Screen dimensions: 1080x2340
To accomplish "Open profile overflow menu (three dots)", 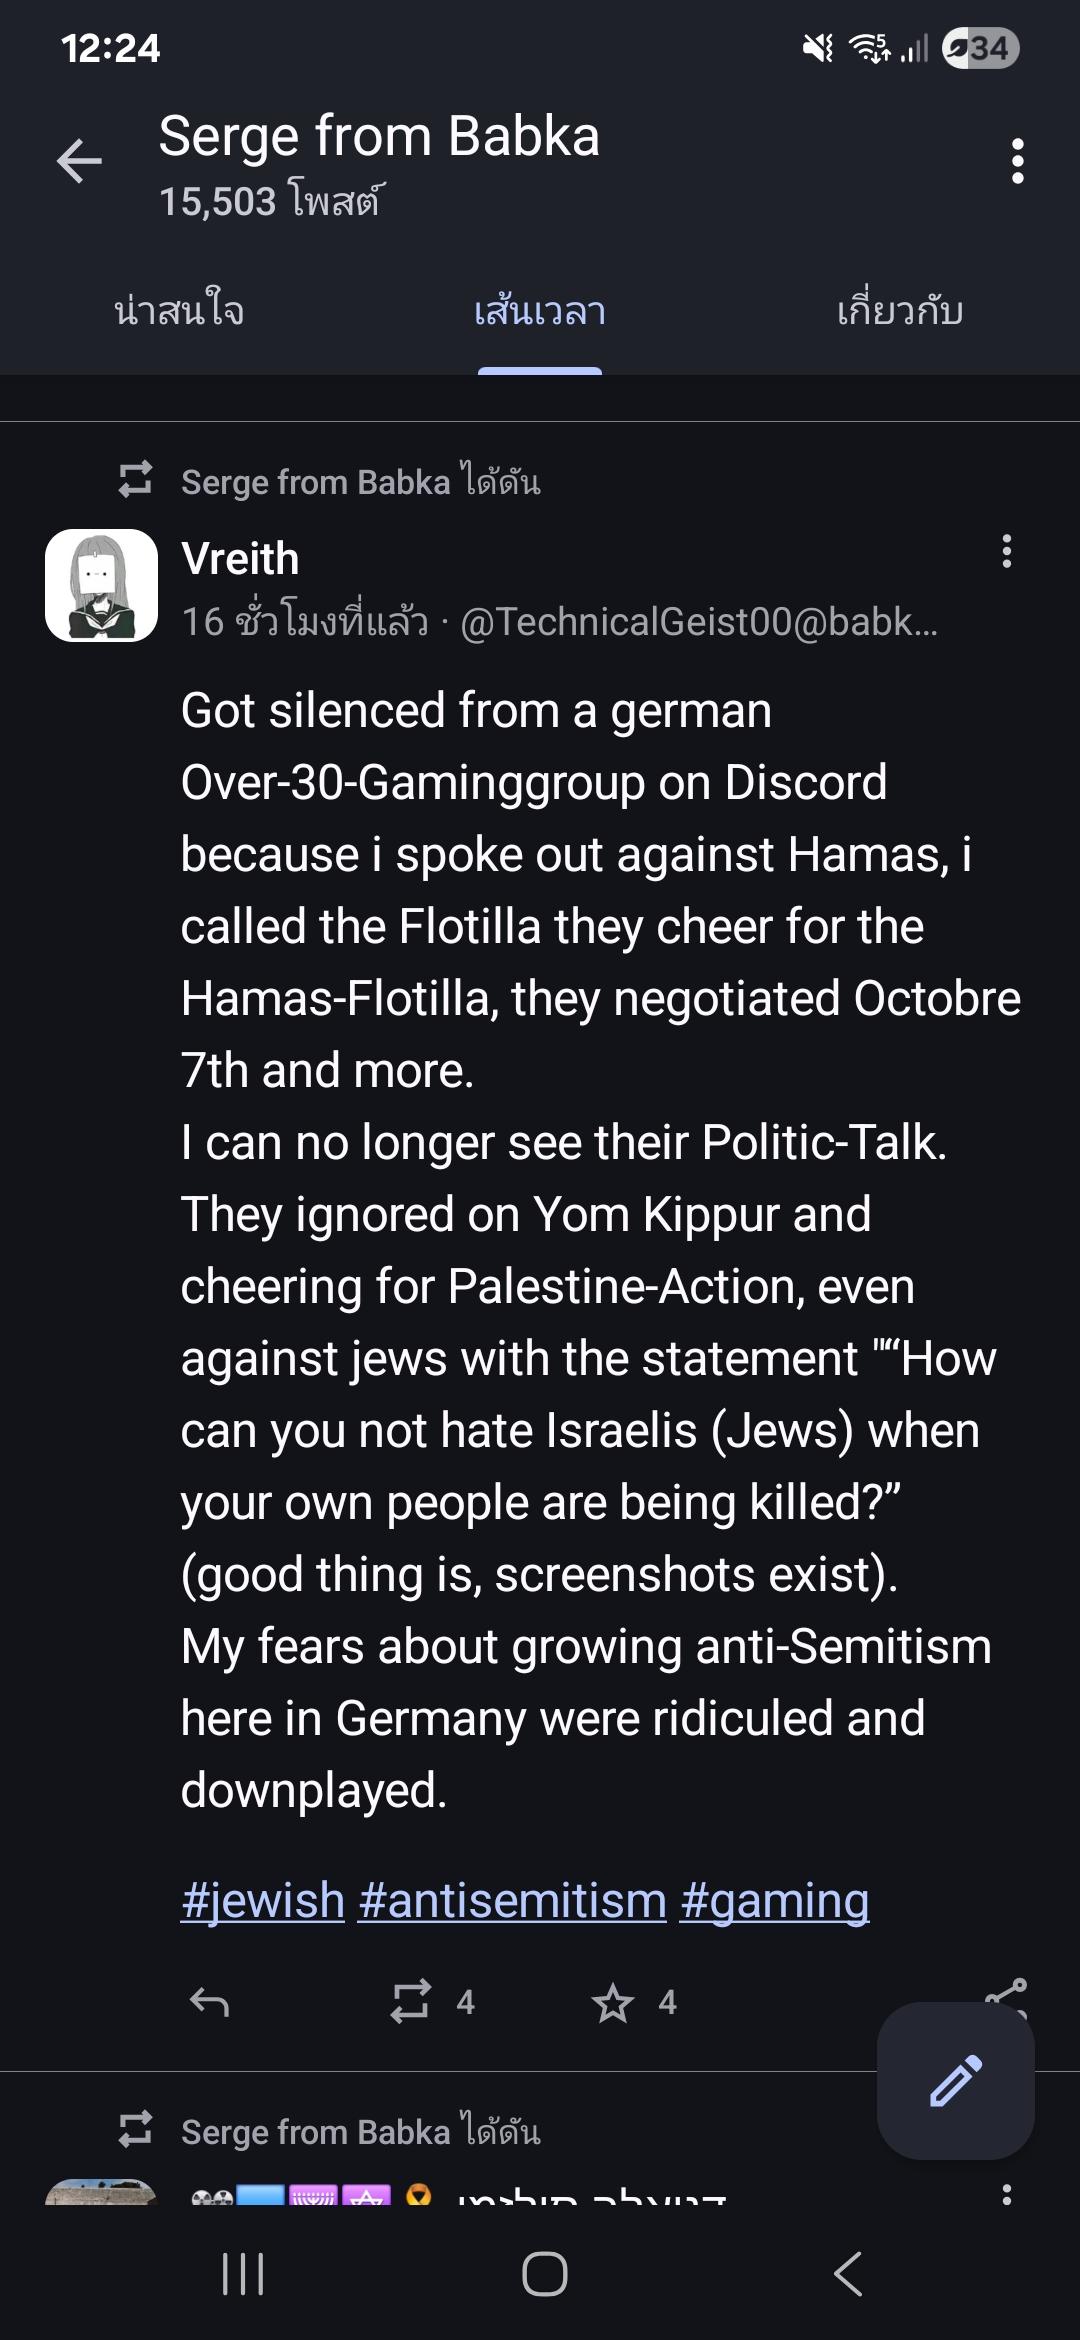I will click(x=1017, y=162).
